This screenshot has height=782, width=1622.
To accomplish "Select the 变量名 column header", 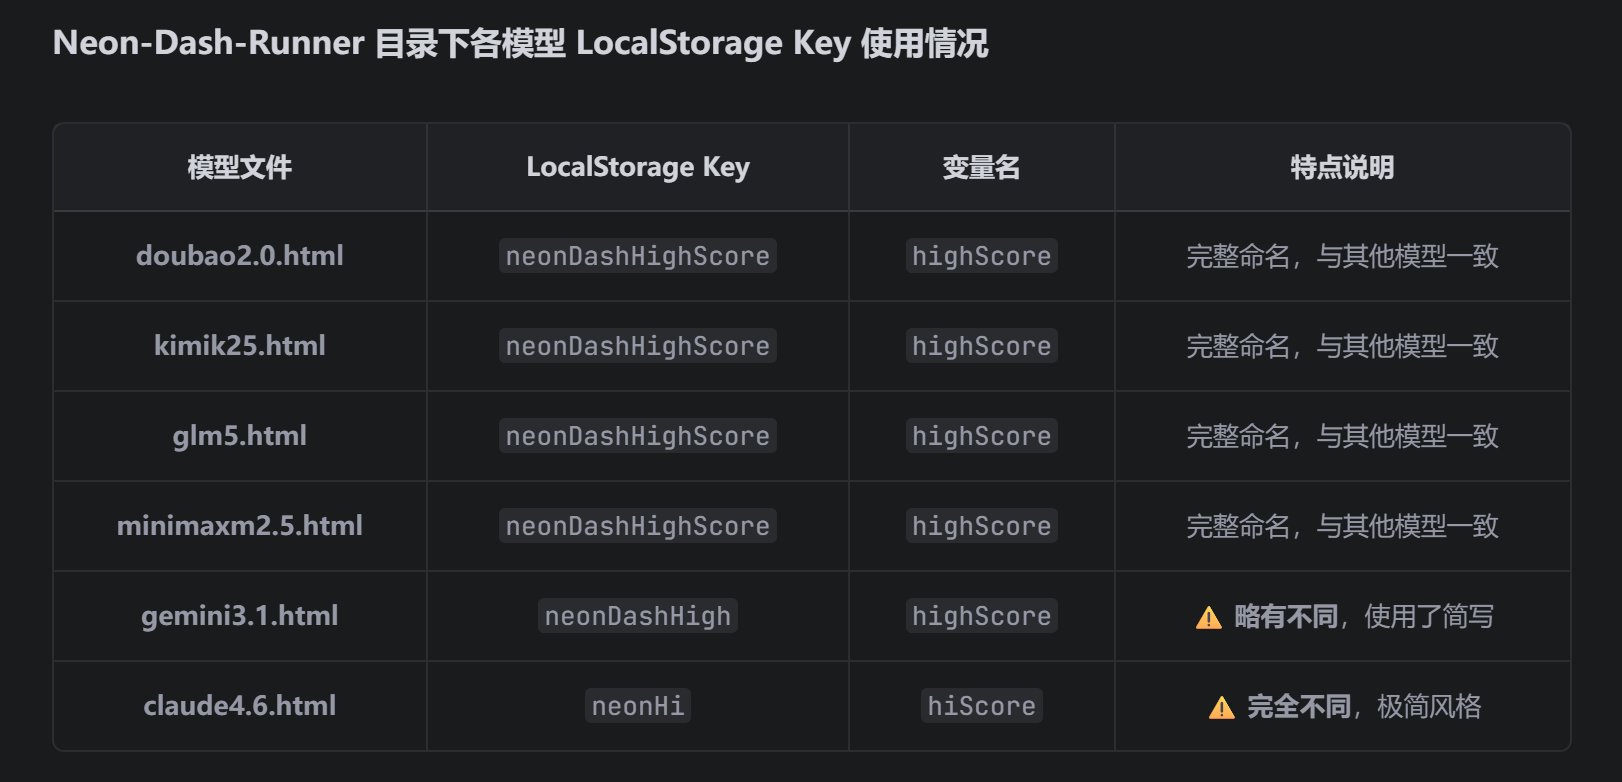I will [981, 167].
